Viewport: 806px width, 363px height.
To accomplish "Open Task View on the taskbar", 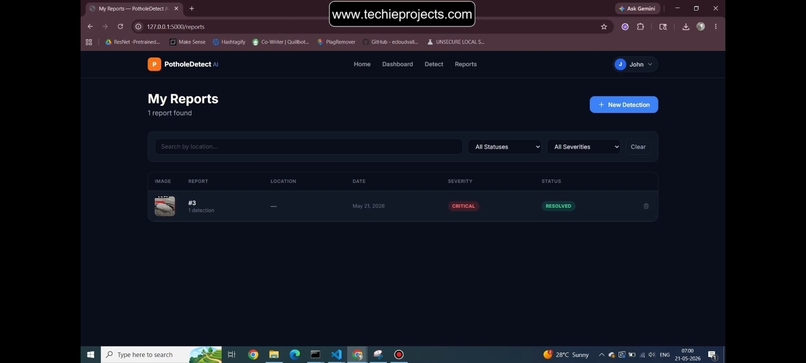I will 231,355.
